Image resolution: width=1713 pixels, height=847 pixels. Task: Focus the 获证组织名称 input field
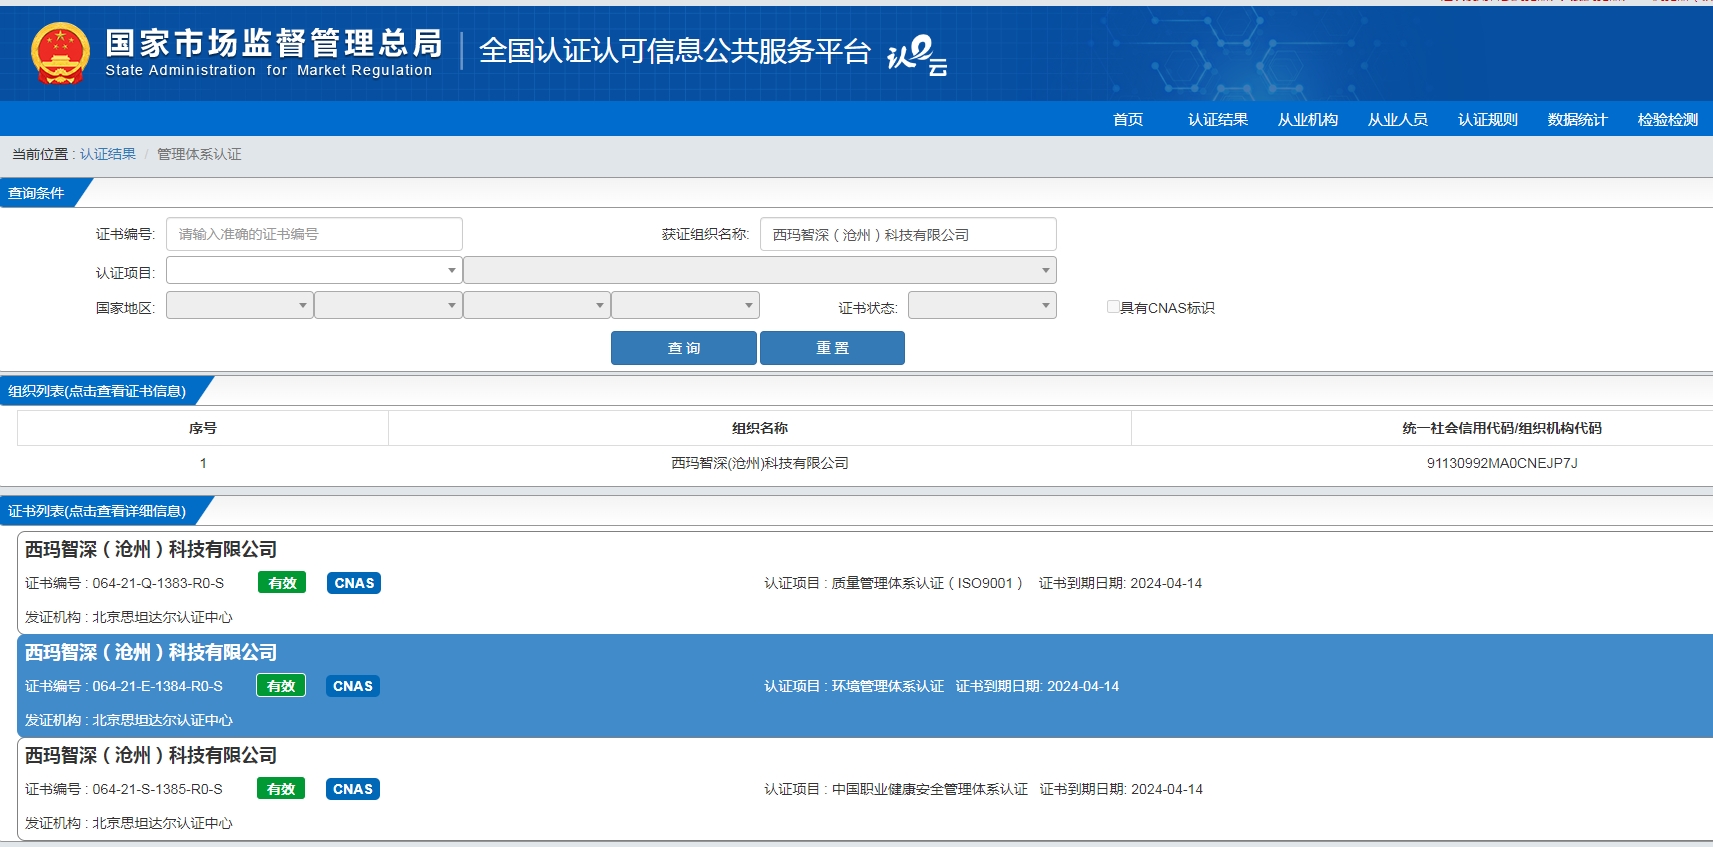click(x=908, y=234)
